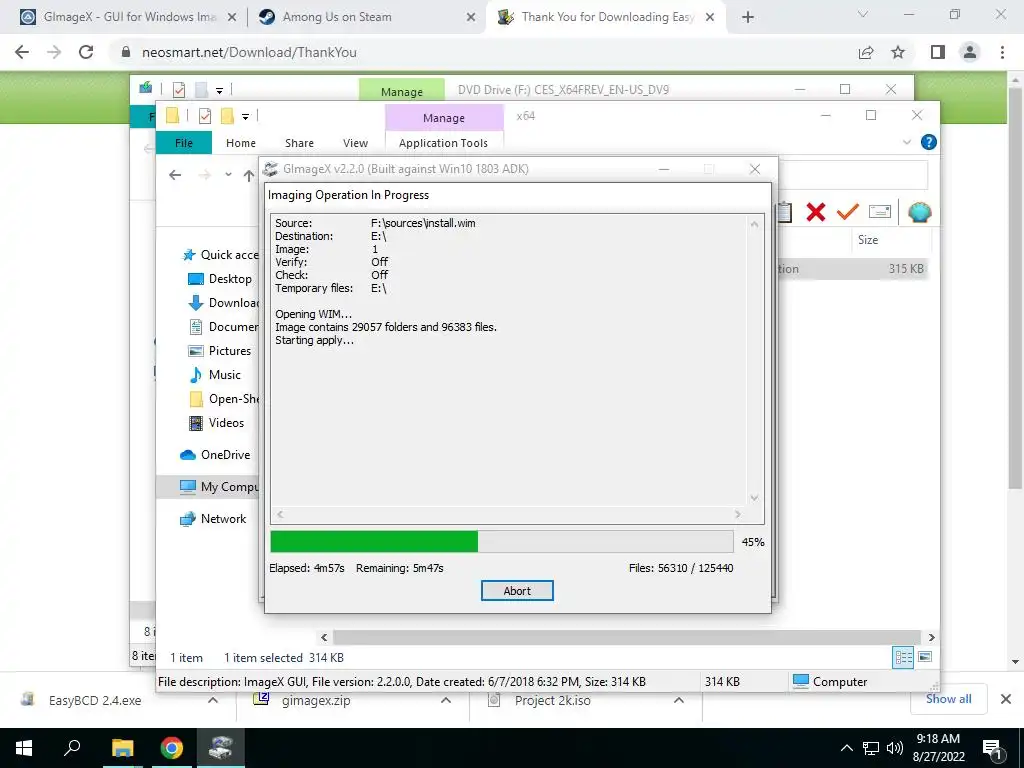Viewport: 1024px width, 768px height.
Task: Click the clipboard paste icon in Explorer toolbar
Action: (784, 212)
